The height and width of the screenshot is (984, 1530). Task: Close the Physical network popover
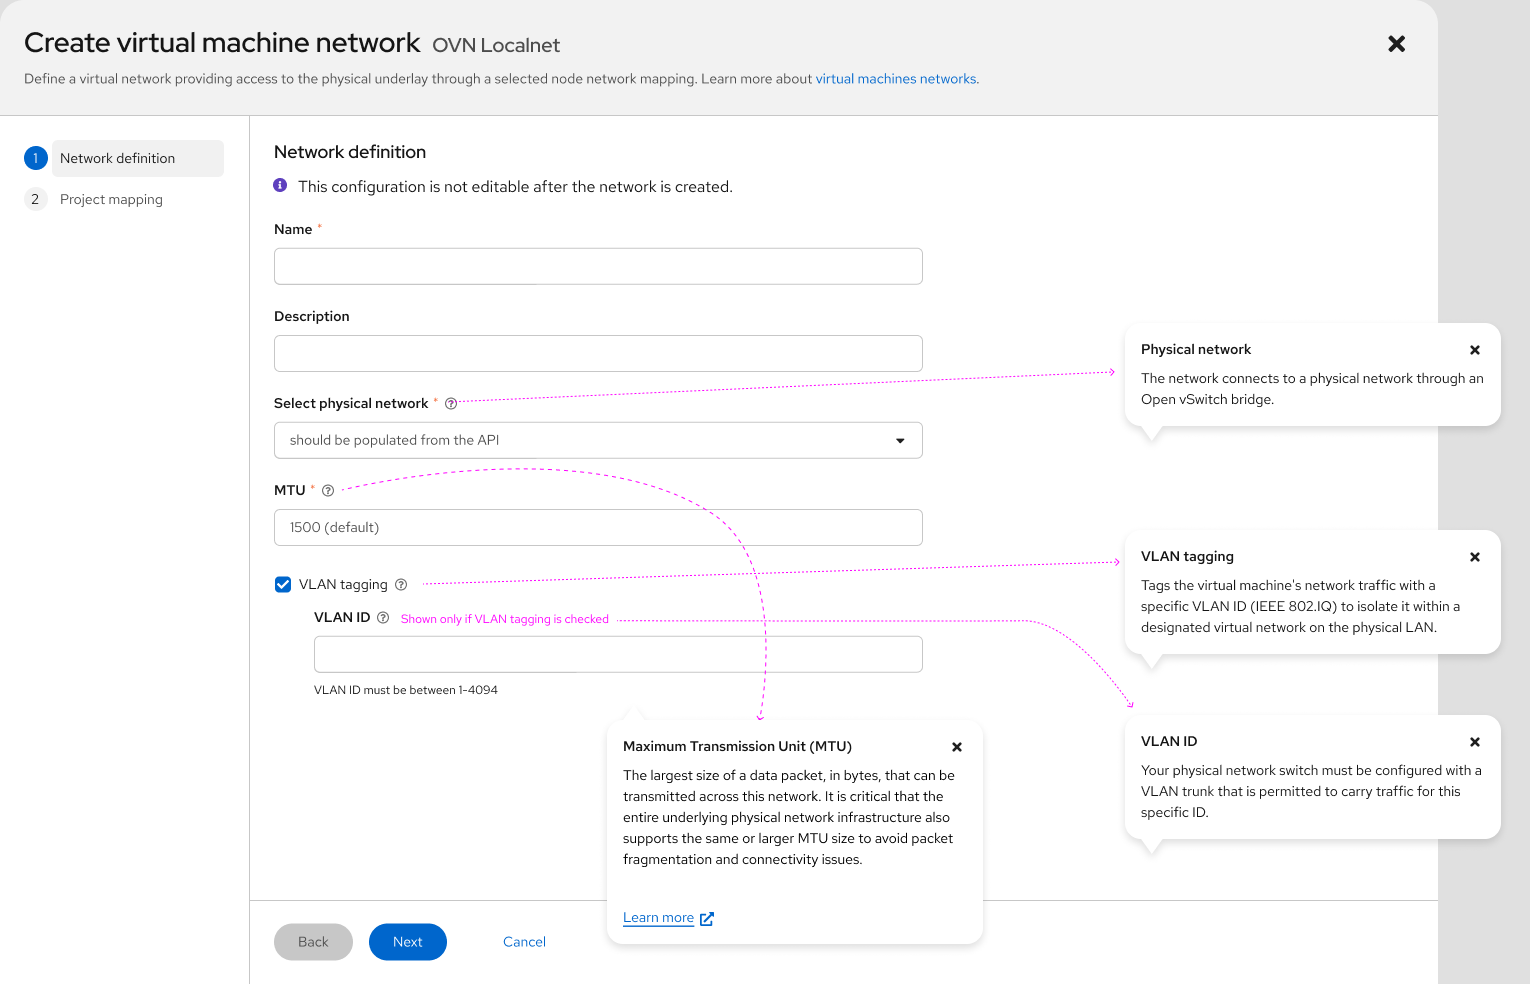(x=1475, y=350)
